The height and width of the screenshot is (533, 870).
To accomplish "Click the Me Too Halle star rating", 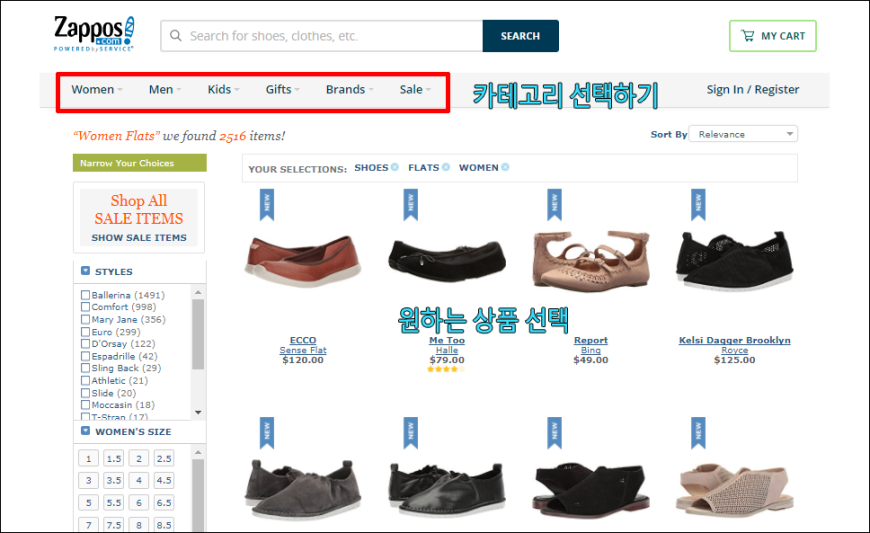I will click(447, 369).
